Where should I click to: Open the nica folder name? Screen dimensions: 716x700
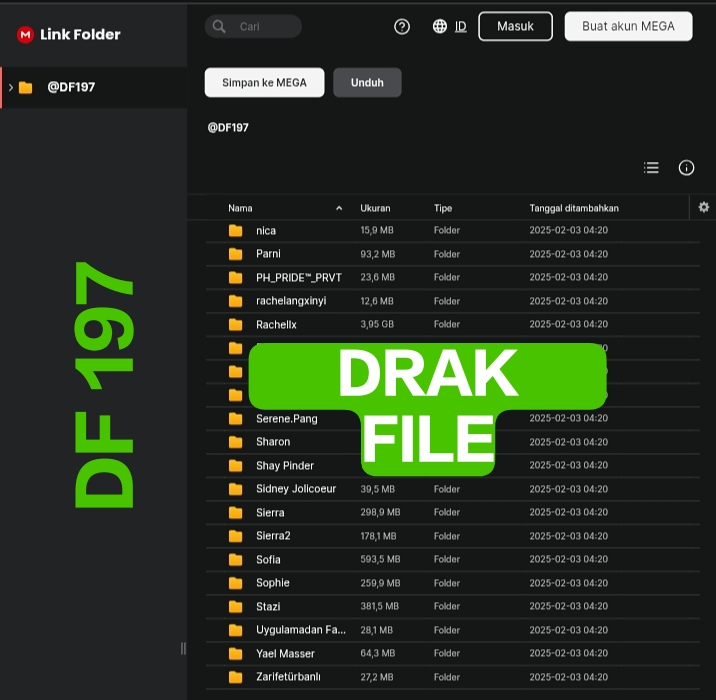(x=266, y=231)
